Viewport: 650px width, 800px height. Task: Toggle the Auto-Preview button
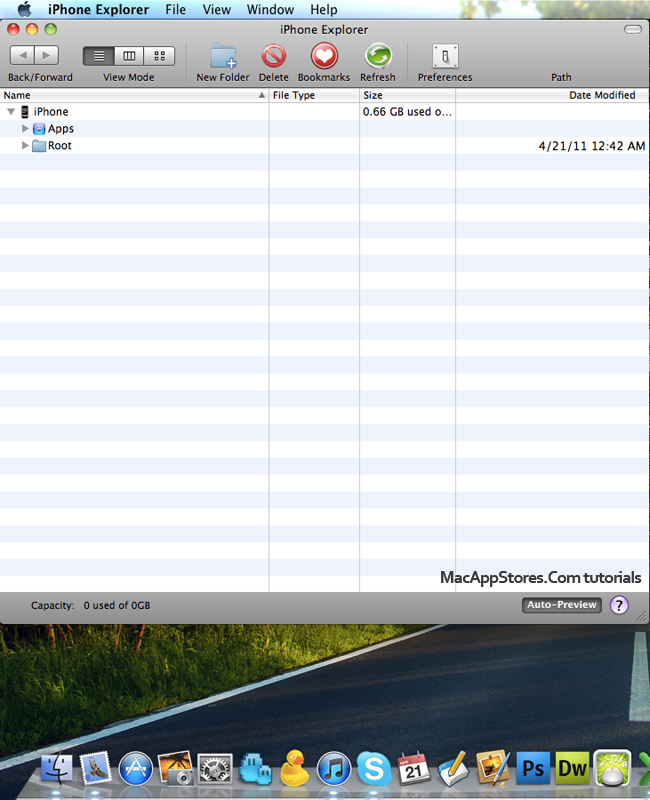coord(562,605)
